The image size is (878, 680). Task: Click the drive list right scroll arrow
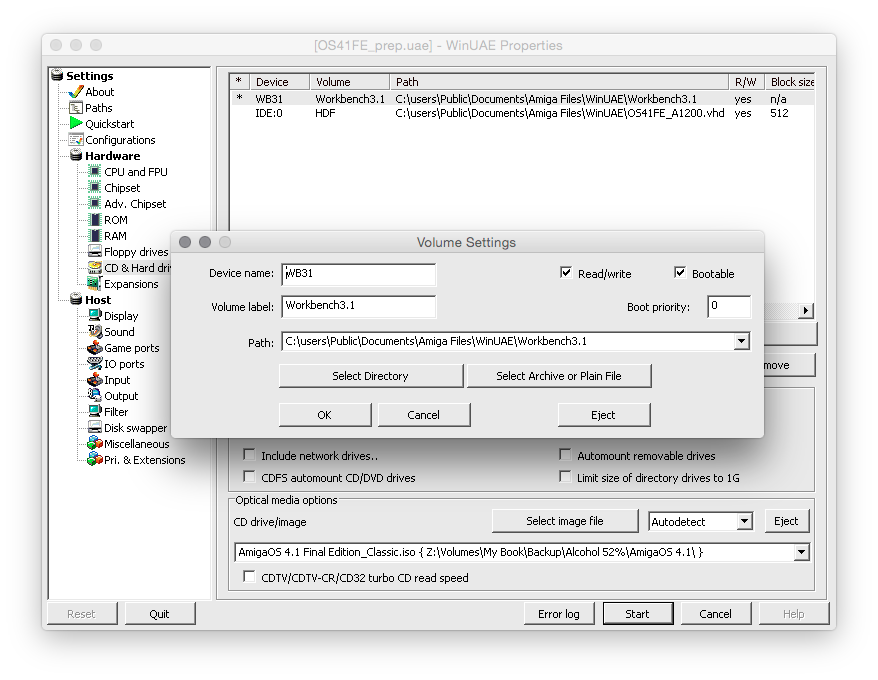click(x=806, y=310)
